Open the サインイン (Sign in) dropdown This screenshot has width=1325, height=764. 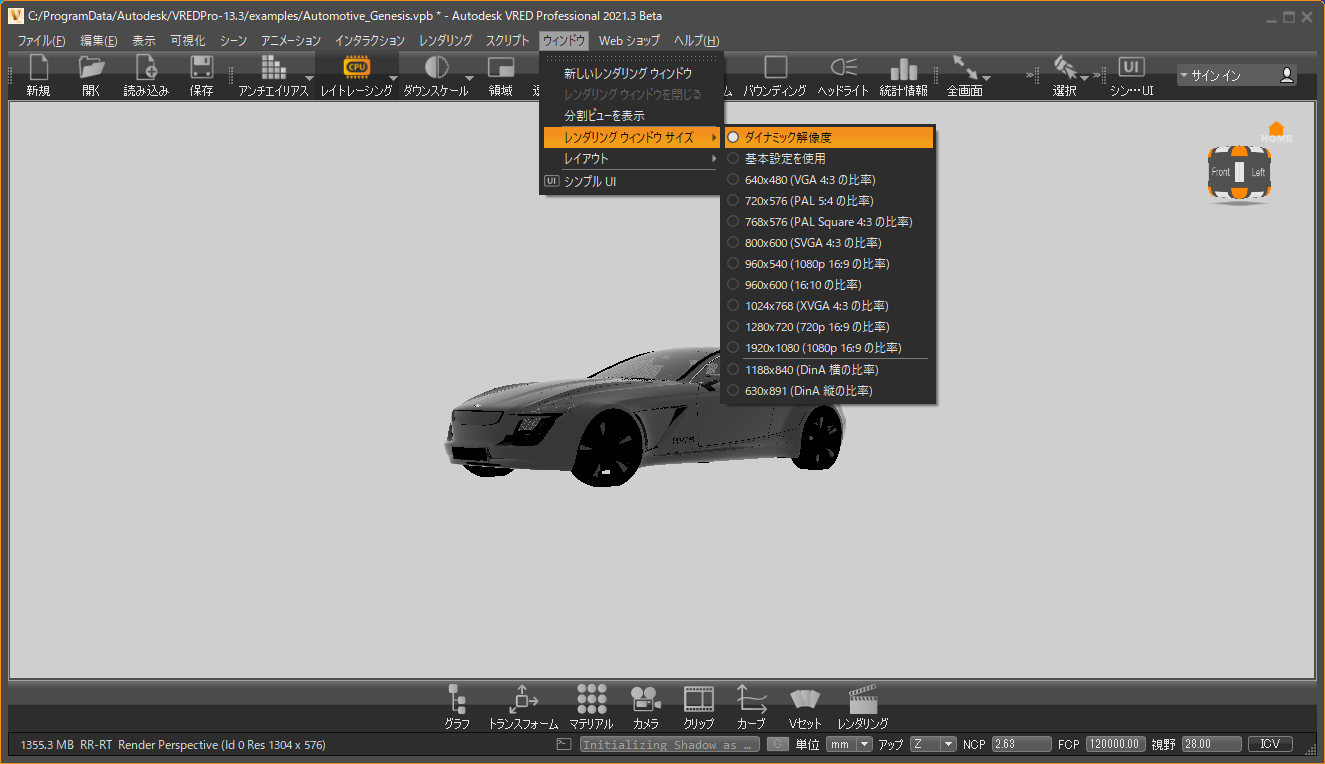point(1237,75)
